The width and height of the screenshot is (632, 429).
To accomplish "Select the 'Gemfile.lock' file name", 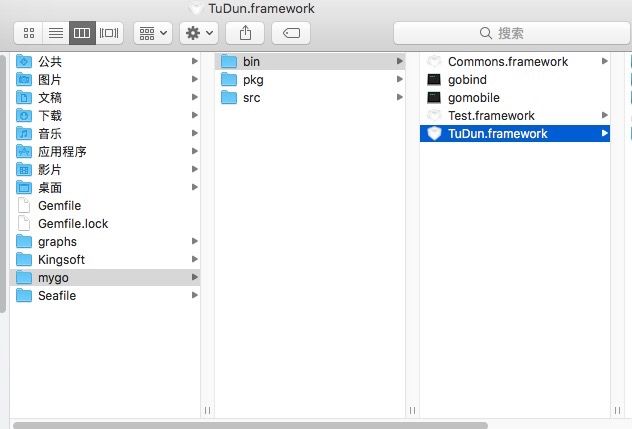I will tap(73, 224).
